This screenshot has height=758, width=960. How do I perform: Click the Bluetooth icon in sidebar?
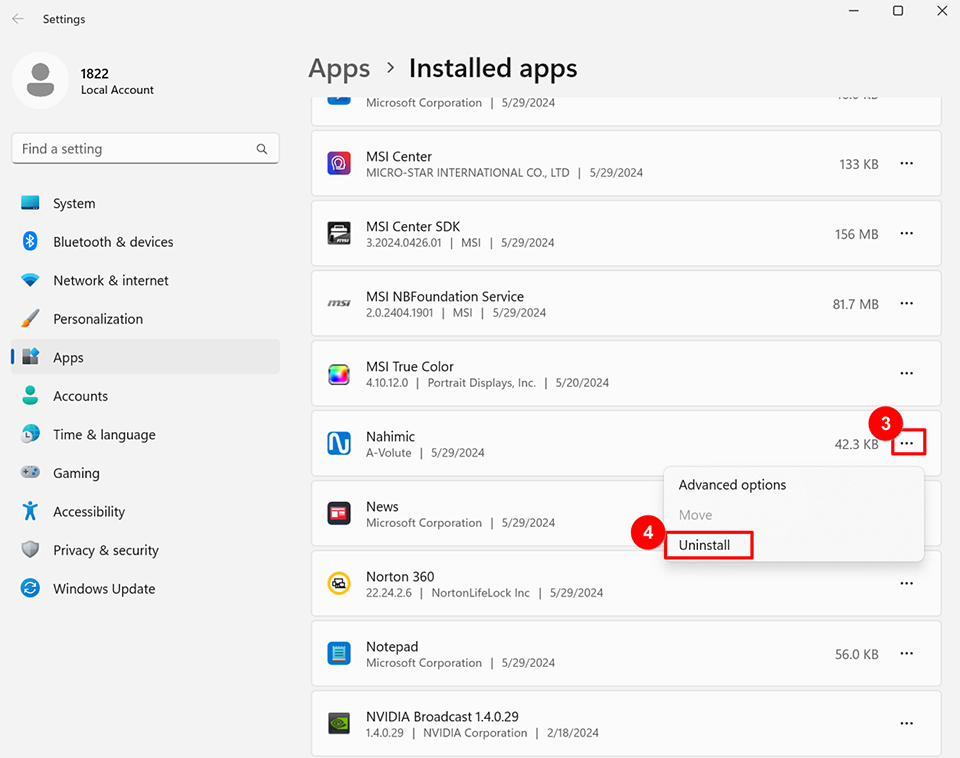pos(30,241)
